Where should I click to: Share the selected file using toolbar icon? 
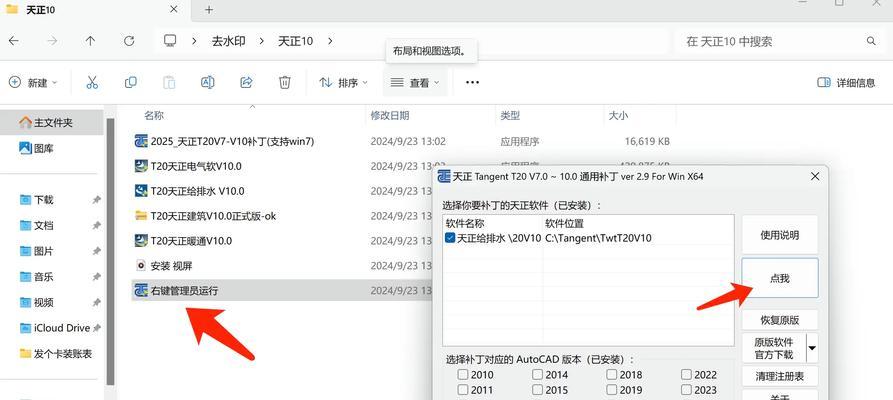(246, 83)
